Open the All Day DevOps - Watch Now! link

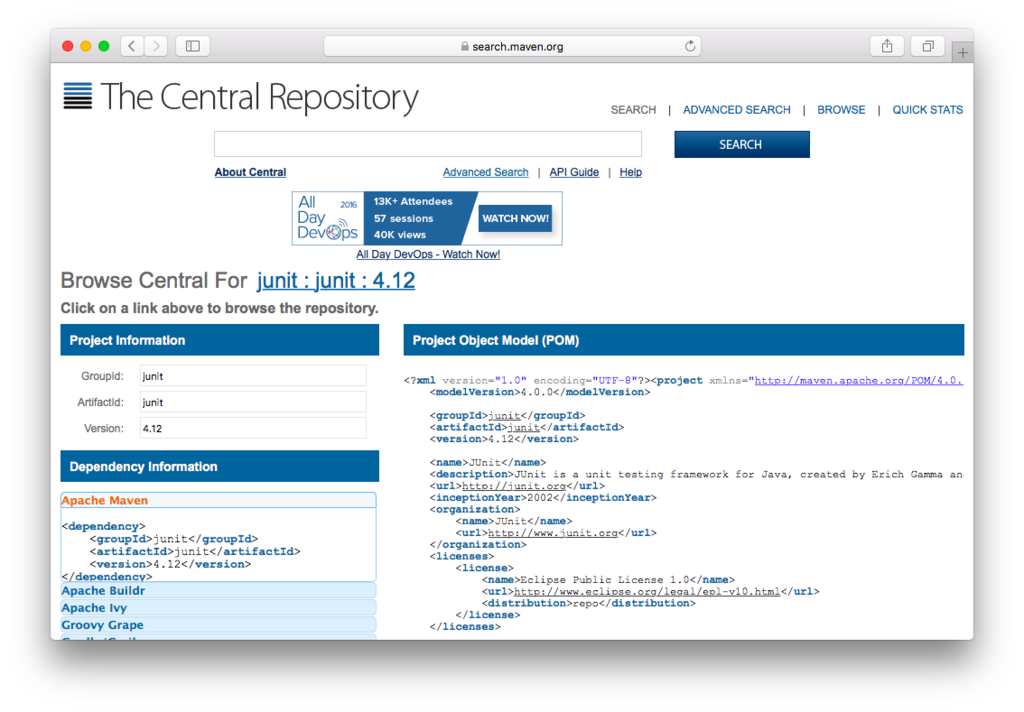point(428,254)
